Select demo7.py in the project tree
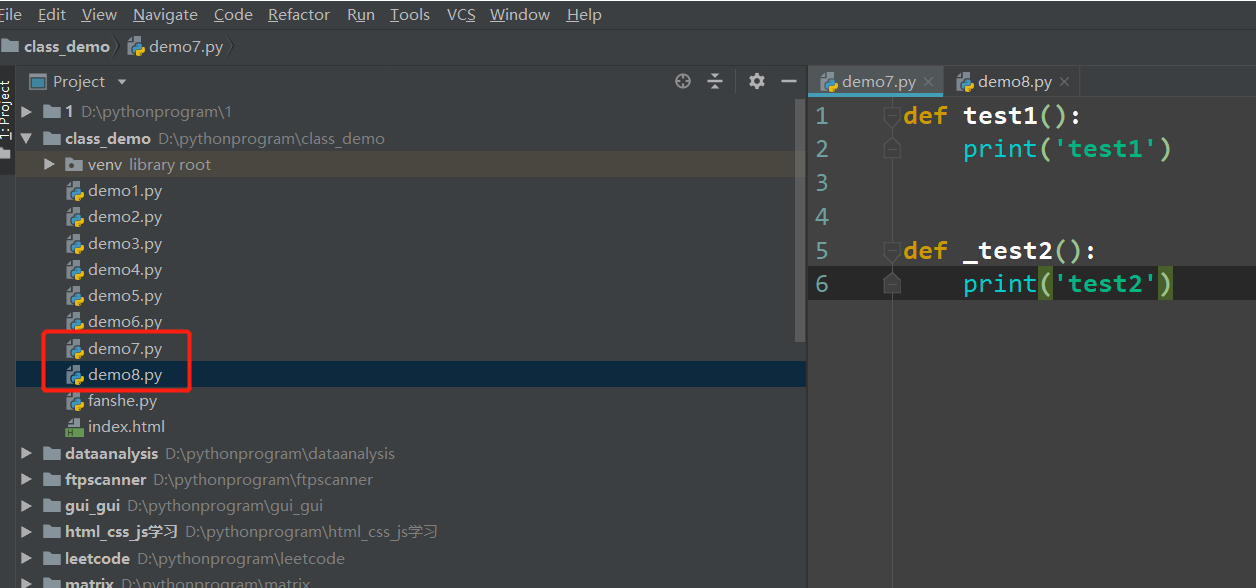The height and width of the screenshot is (588, 1256). tap(125, 348)
